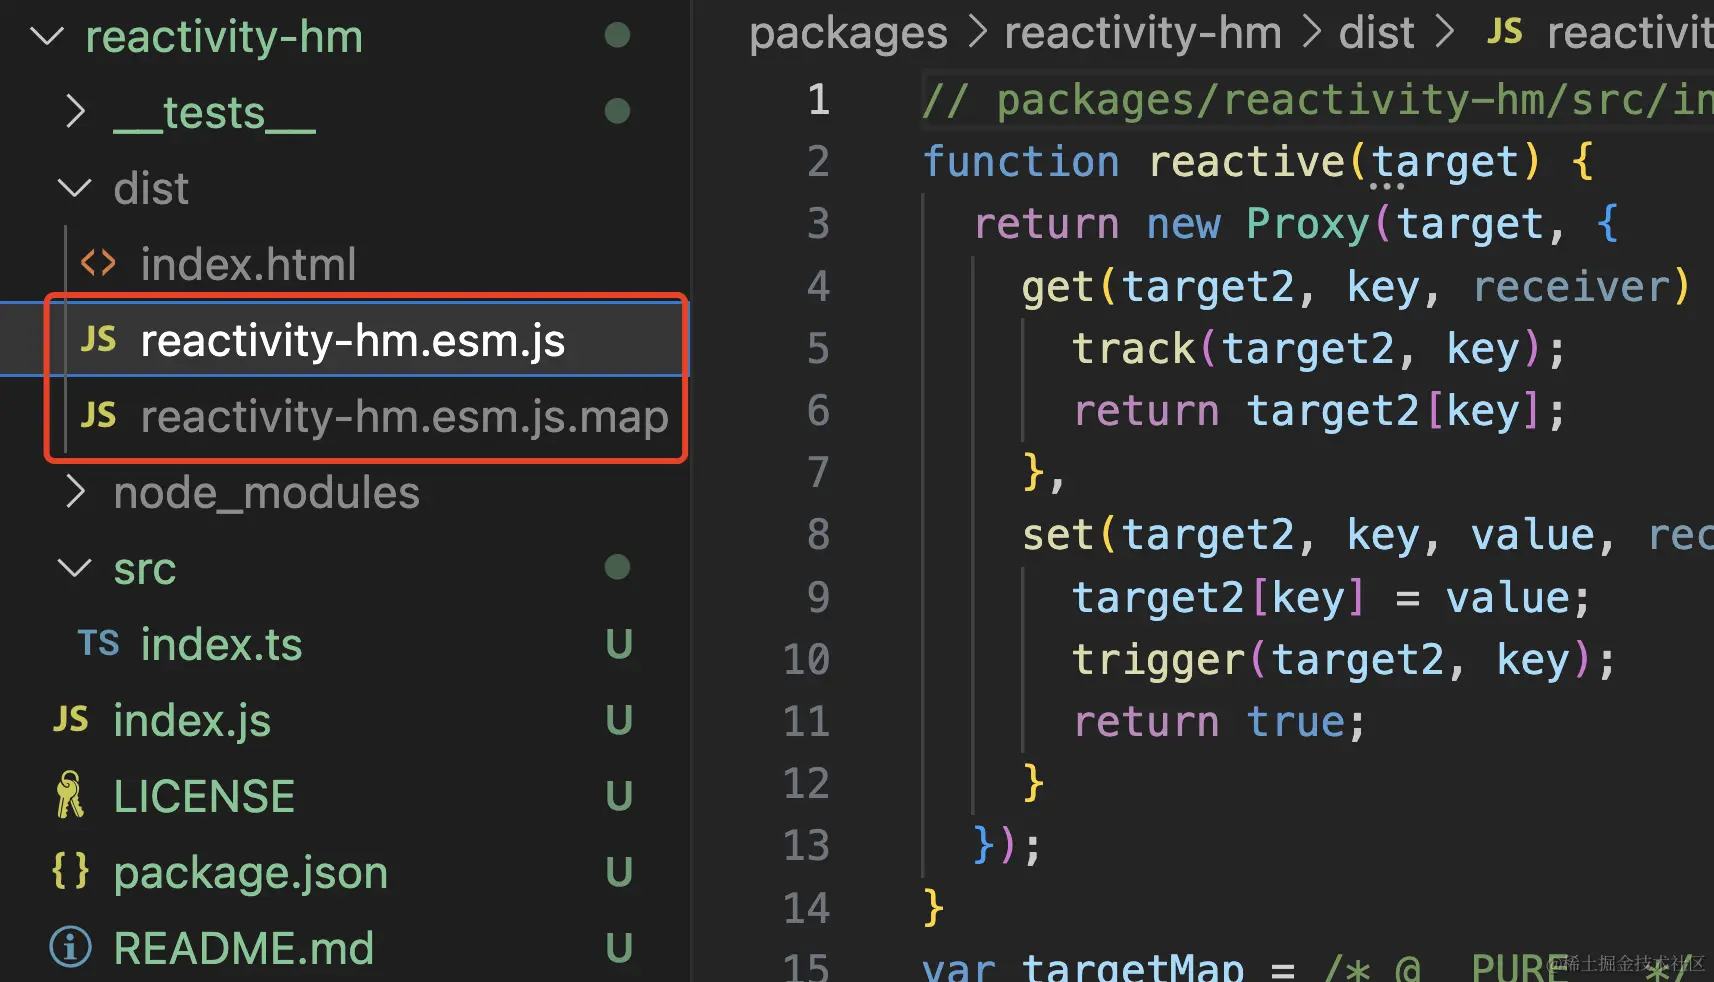The height and width of the screenshot is (982, 1714).
Task: Open the packages breadcrumb item
Action: [848, 33]
